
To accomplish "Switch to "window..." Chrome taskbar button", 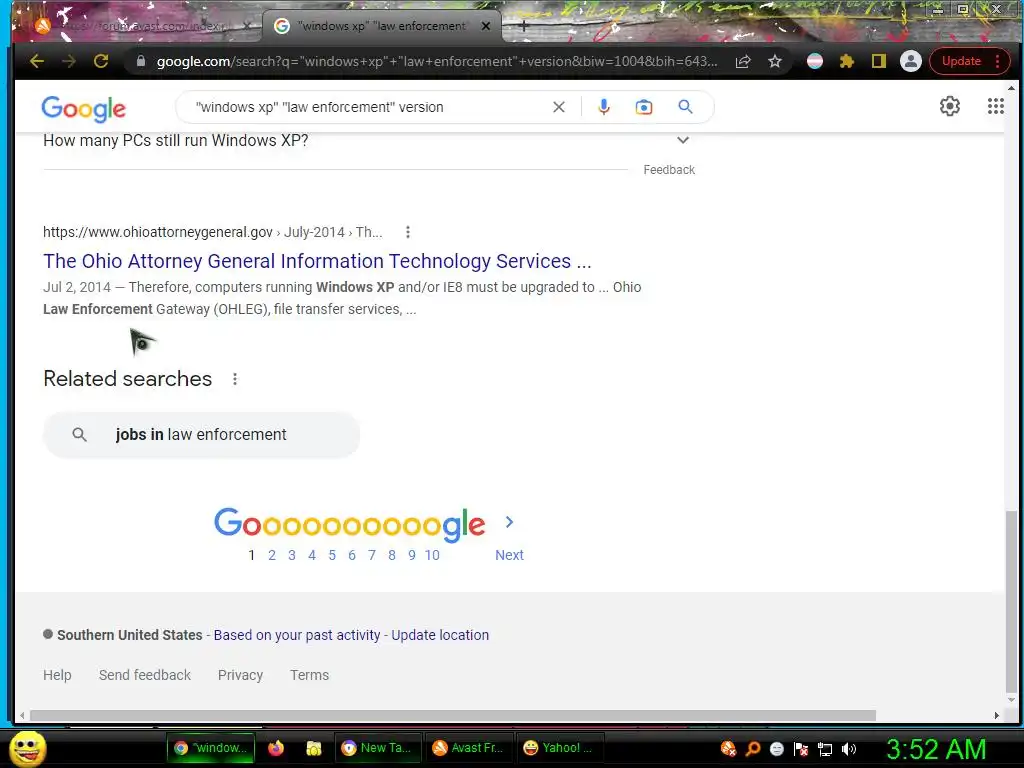I will point(209,748).
